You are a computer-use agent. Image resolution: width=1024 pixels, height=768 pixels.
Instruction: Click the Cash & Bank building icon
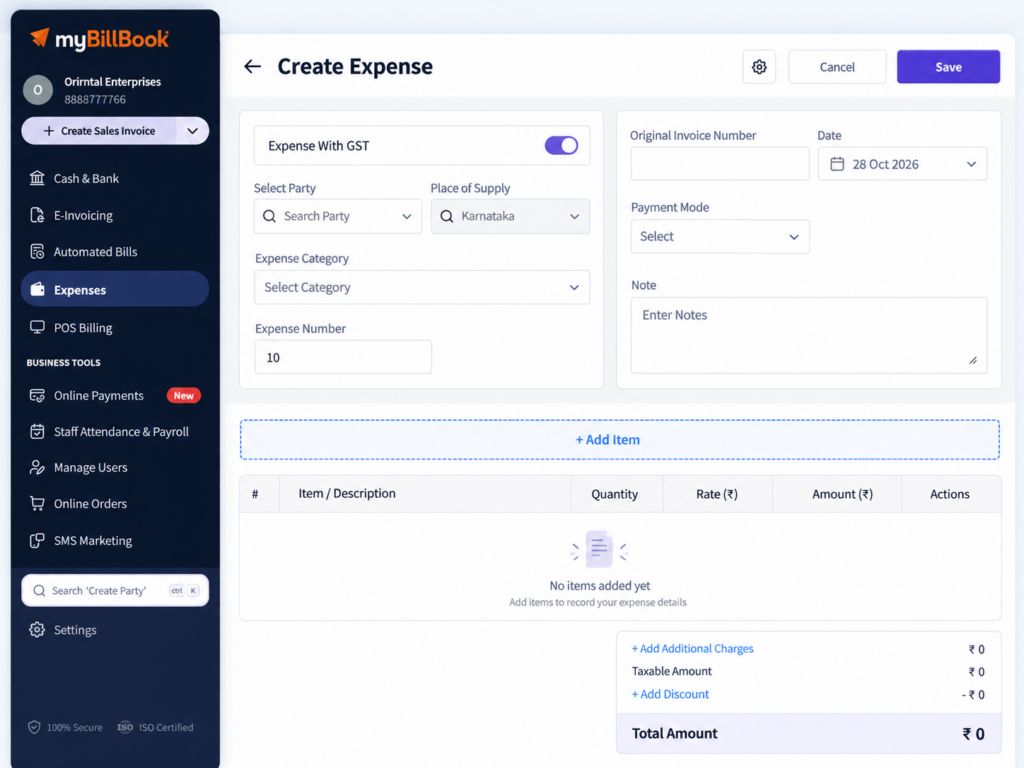pos(37,178)
